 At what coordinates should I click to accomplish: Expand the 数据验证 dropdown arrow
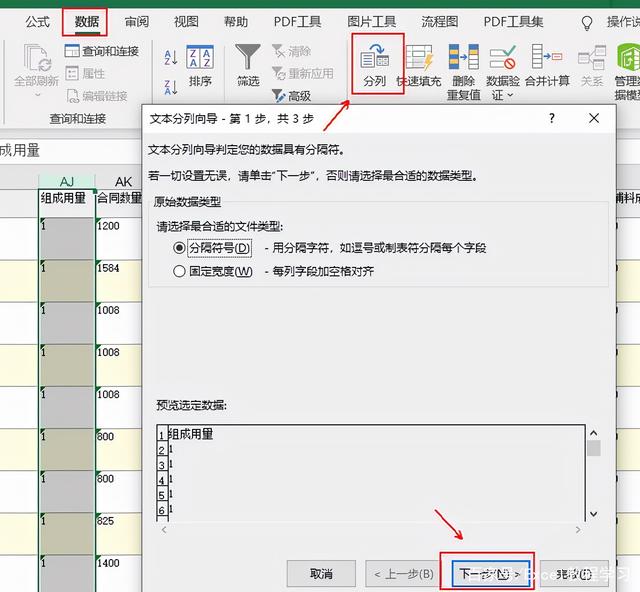(510, 95)
